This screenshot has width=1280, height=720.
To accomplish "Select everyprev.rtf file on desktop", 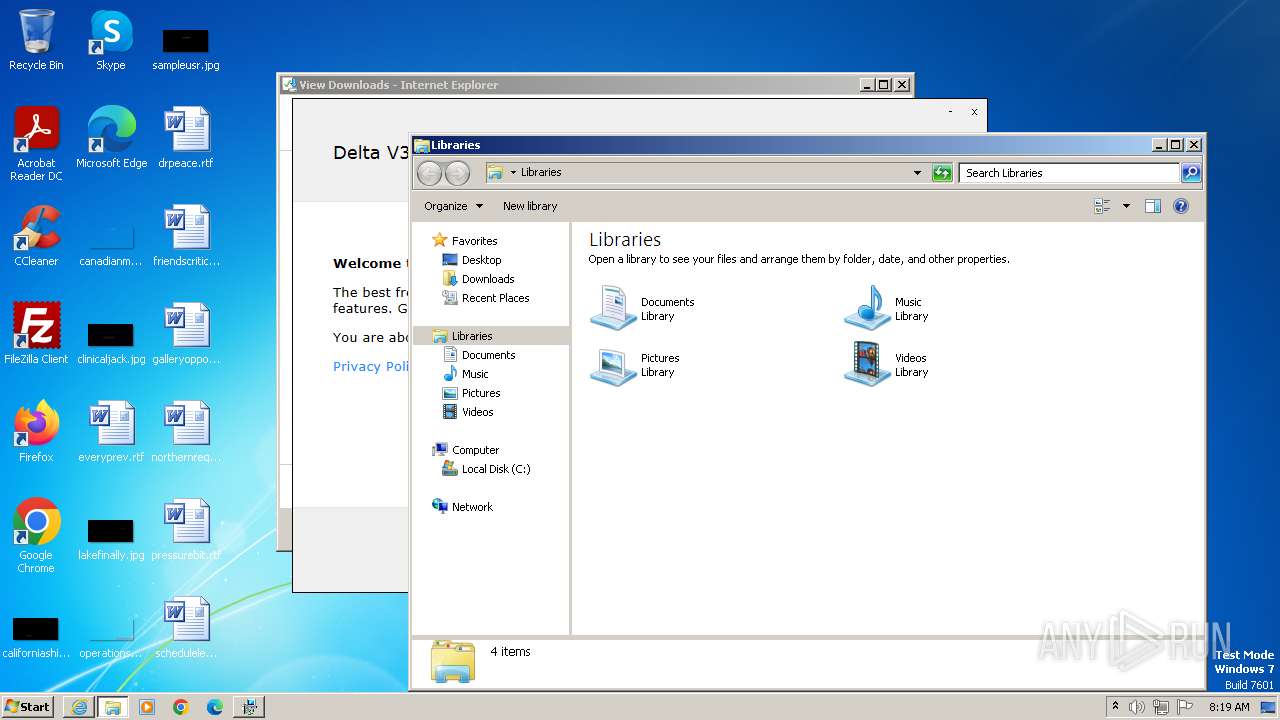I will (111, 432).
